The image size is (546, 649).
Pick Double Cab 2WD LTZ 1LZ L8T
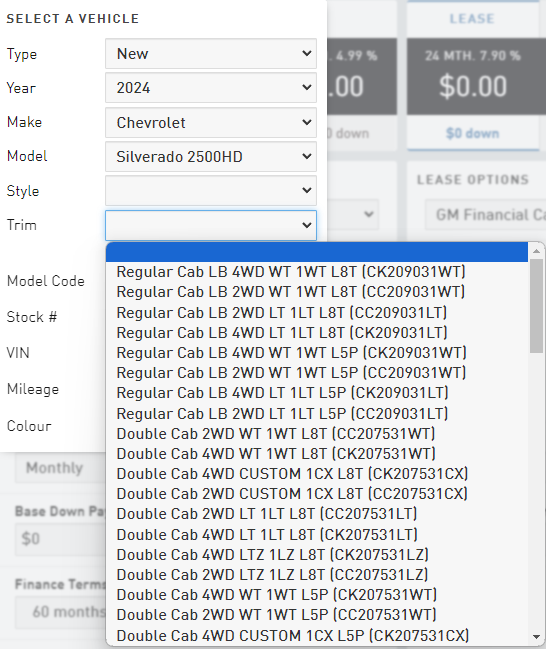[317, 574]
